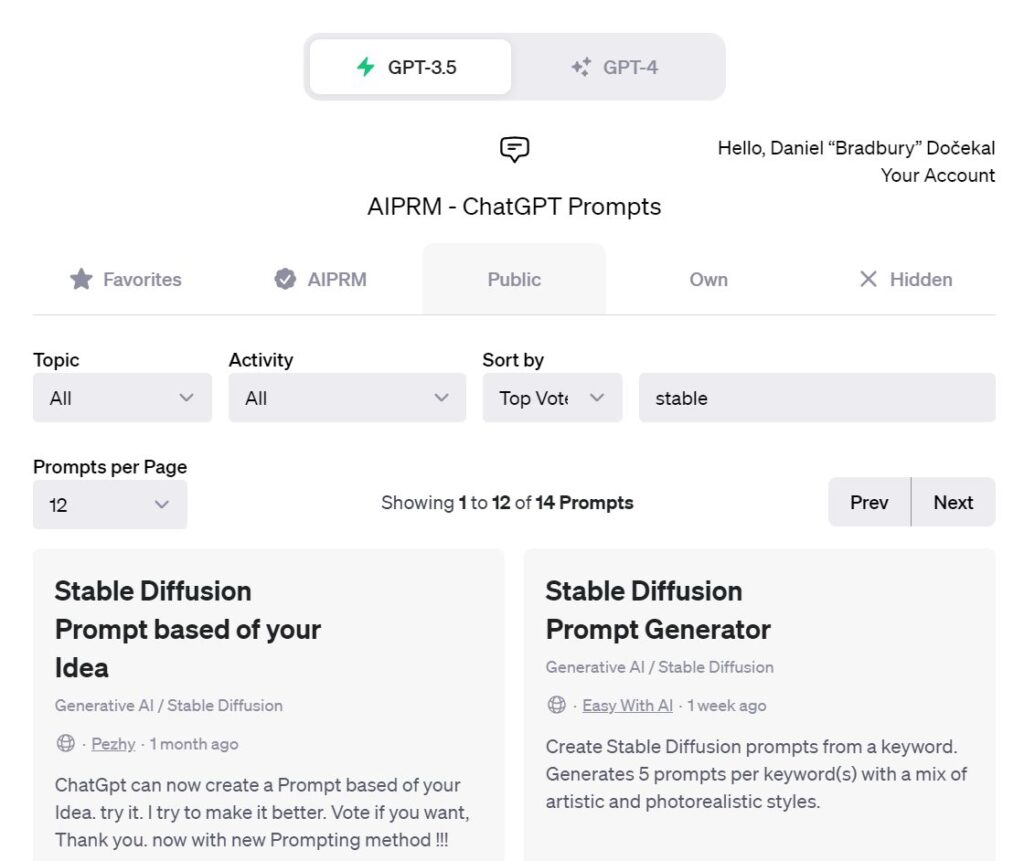Click "Generative AI / Stable Diffusion" above Pezhy

click(168, 706)
